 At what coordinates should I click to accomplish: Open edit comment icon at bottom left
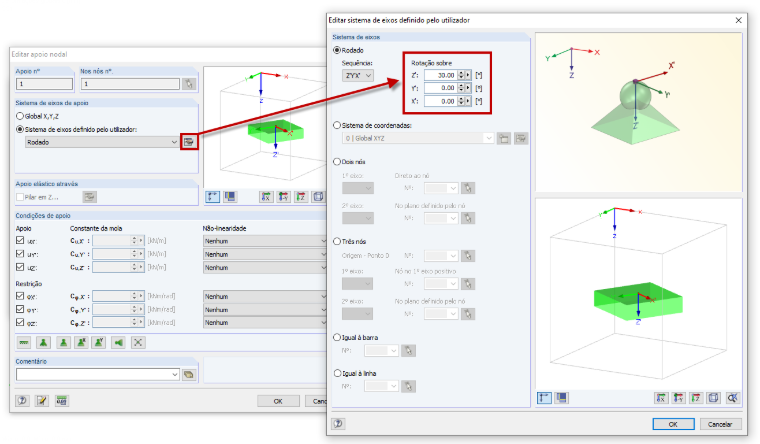[42, 401]
